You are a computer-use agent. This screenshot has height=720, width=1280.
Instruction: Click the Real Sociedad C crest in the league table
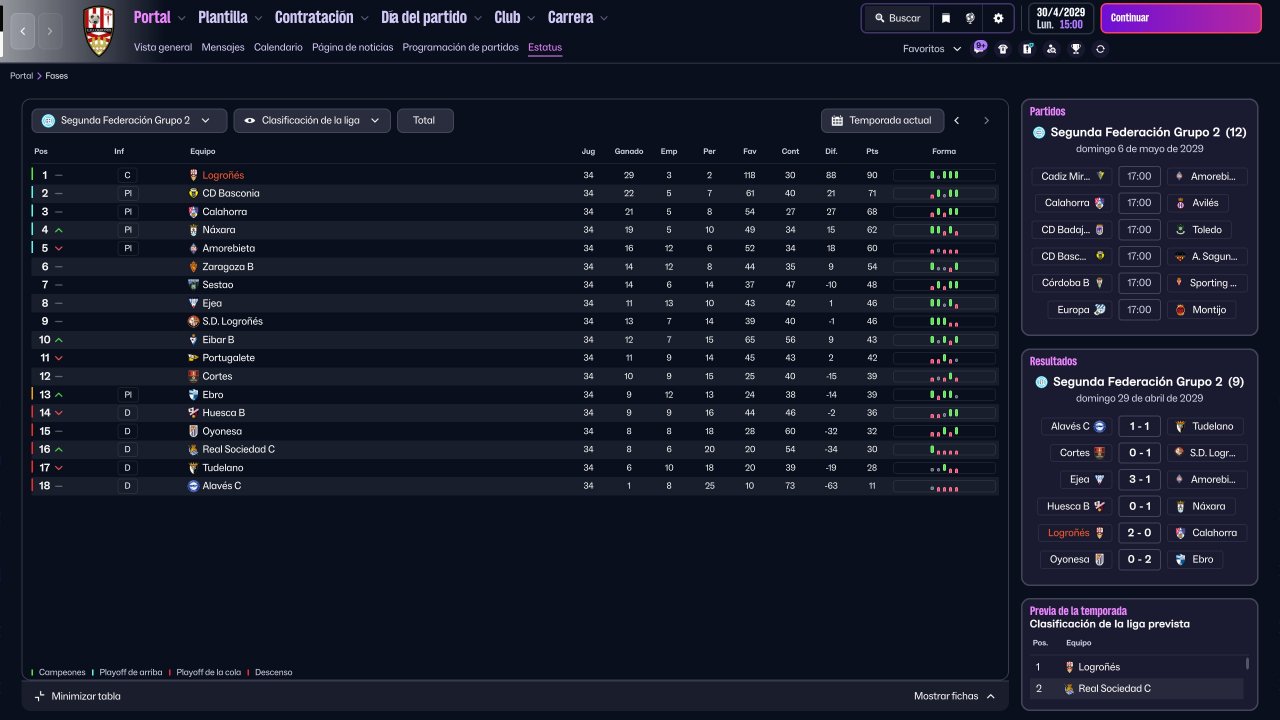(194, 449)
